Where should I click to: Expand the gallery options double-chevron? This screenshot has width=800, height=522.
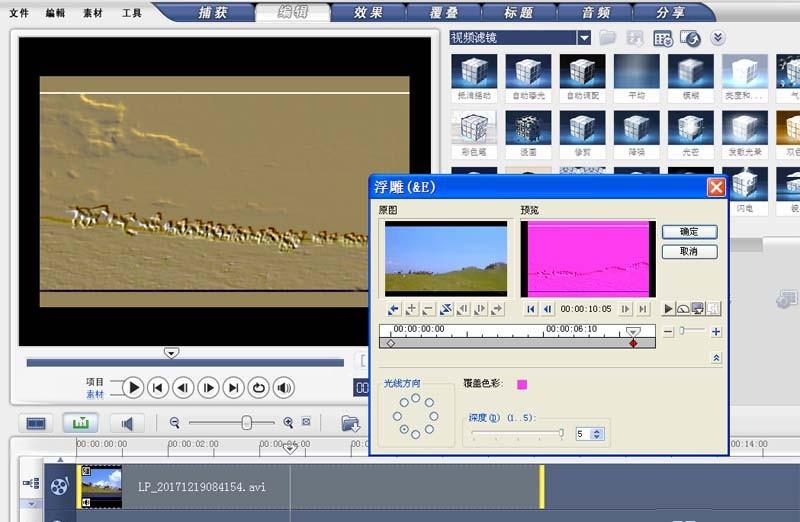717,38
